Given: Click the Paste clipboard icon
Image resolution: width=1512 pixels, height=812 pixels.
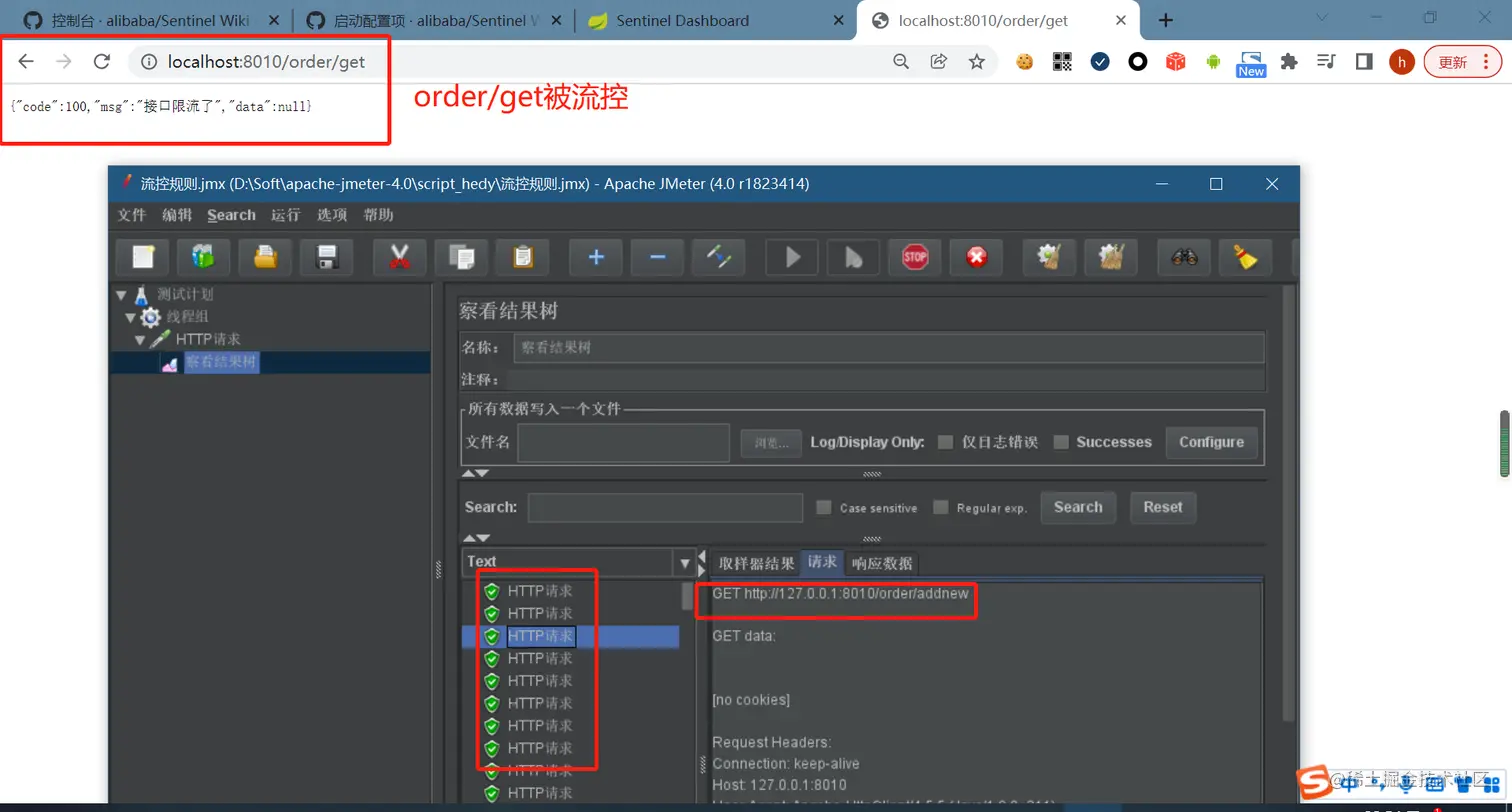Looking at the screenshot, I should tap(522, 257).
